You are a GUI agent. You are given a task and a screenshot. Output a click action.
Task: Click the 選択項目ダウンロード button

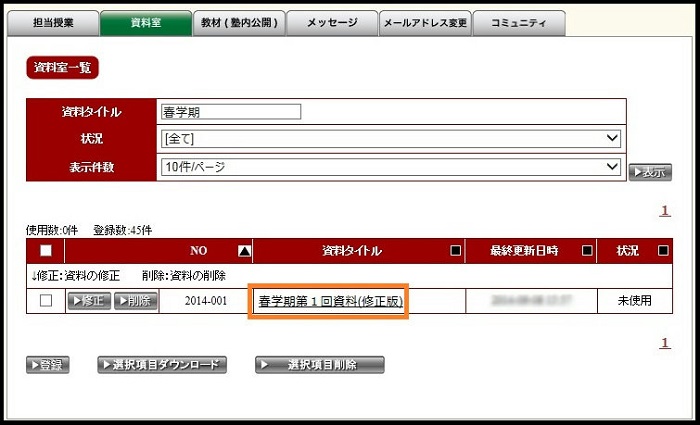click(x=162, y=365)
